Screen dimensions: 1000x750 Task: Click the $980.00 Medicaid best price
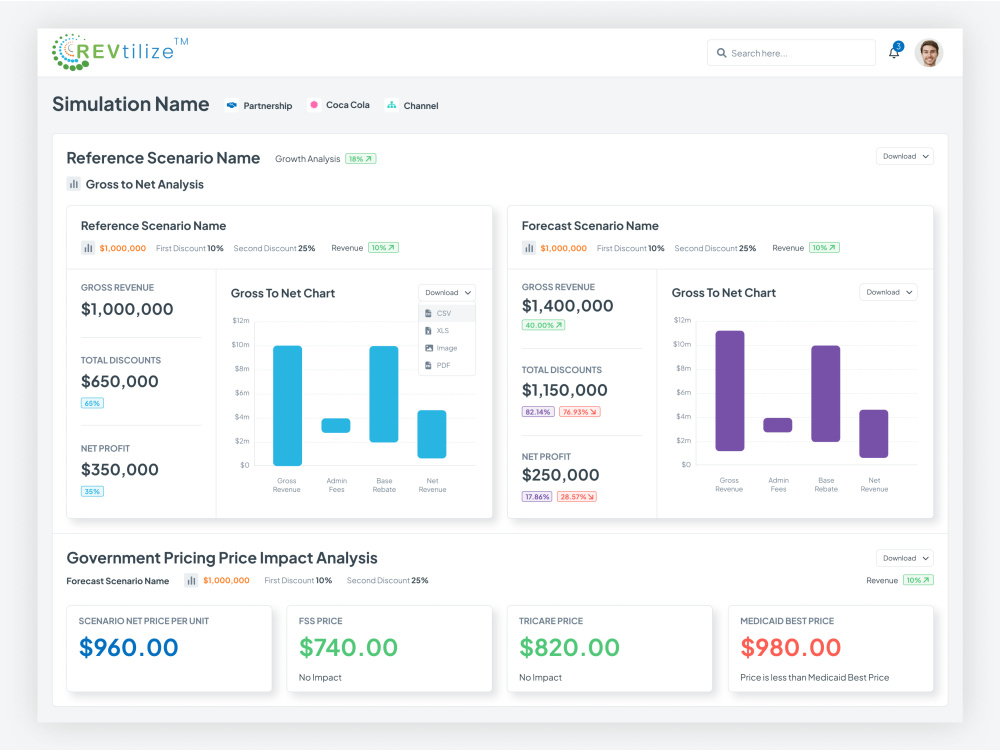(790, 647)
